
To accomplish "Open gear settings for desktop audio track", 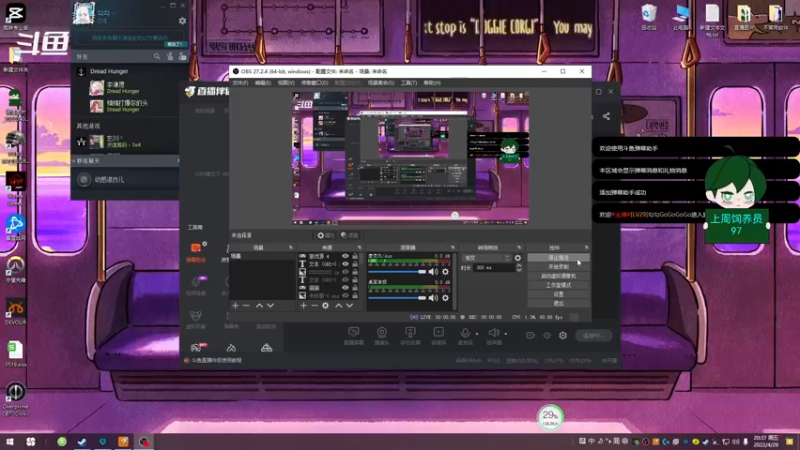I will click(445, 298).
